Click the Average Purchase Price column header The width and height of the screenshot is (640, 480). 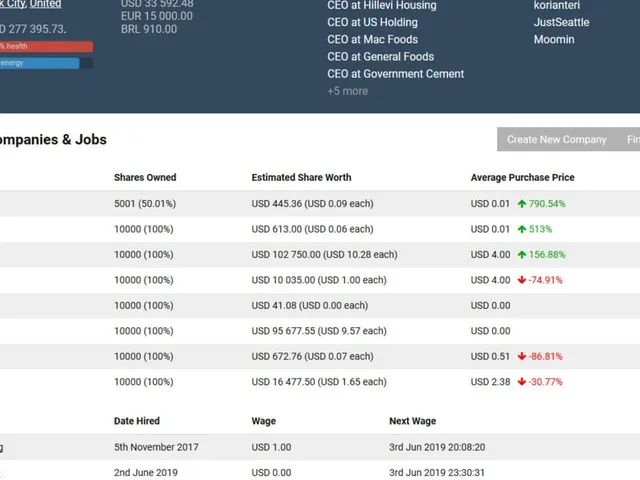(x=522, y=178)
